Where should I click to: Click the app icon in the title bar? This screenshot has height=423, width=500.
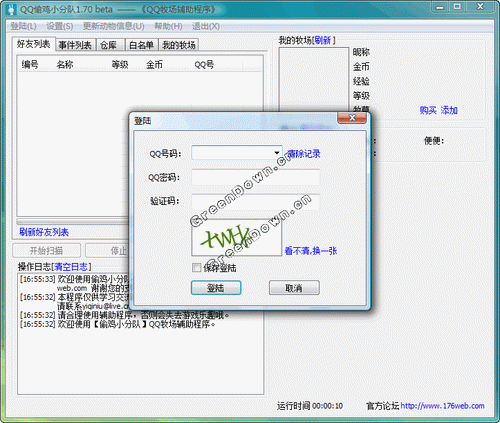tap(11, 9)
